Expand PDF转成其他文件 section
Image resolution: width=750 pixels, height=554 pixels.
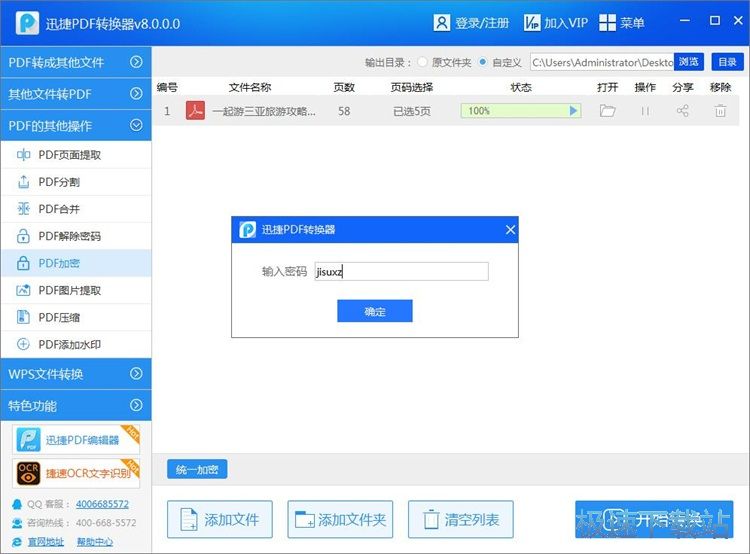point(76,62)
